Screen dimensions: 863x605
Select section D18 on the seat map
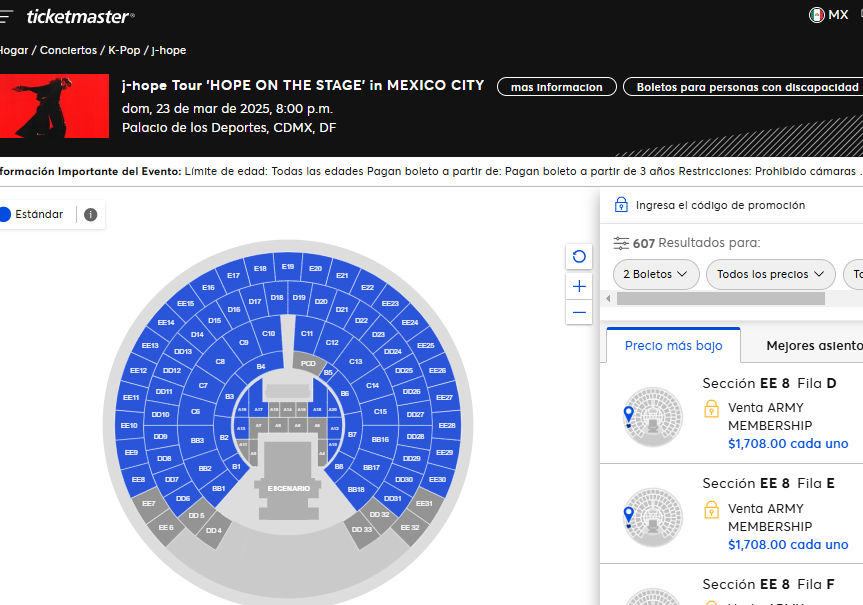point(277,298)
